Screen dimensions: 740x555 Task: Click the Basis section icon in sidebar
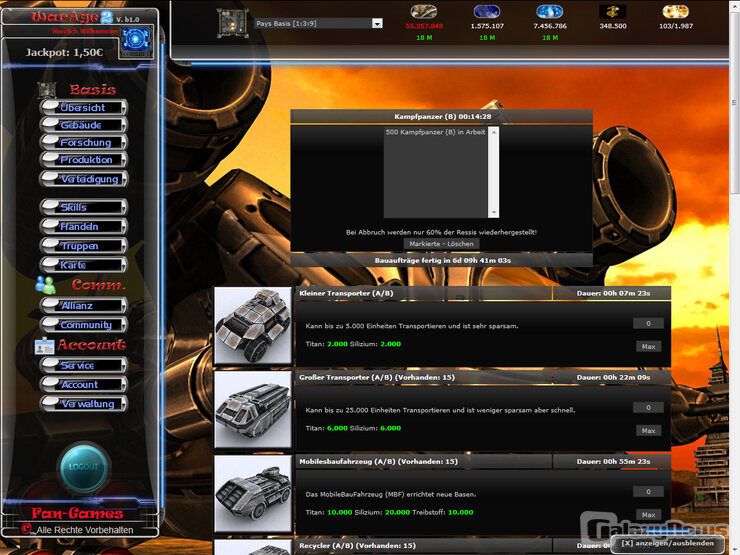pyautogui.click(x=47, y=89)
